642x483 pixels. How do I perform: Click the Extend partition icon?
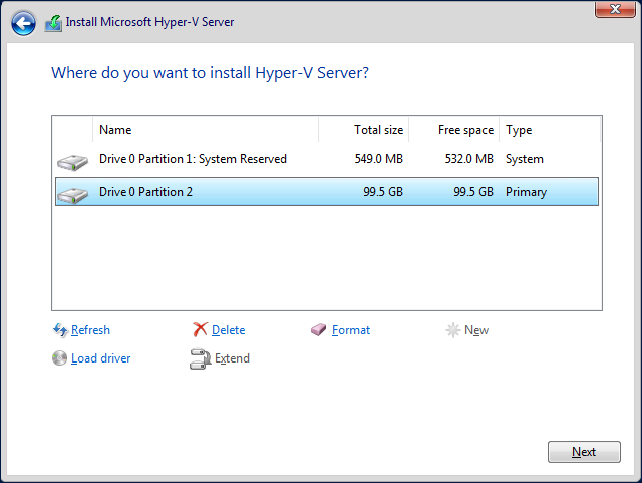[200, 359]
